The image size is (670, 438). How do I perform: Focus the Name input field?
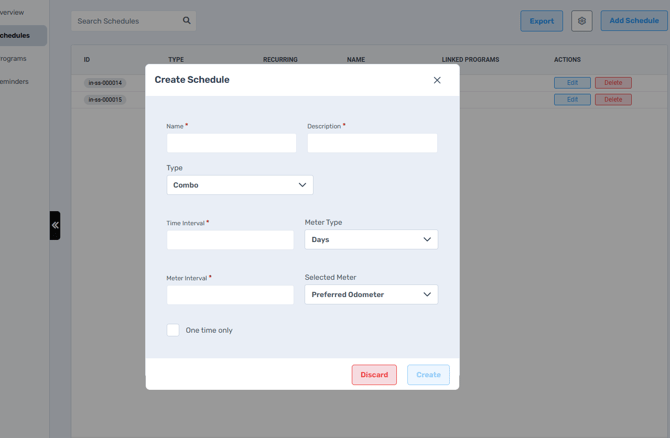pos(231,143)
